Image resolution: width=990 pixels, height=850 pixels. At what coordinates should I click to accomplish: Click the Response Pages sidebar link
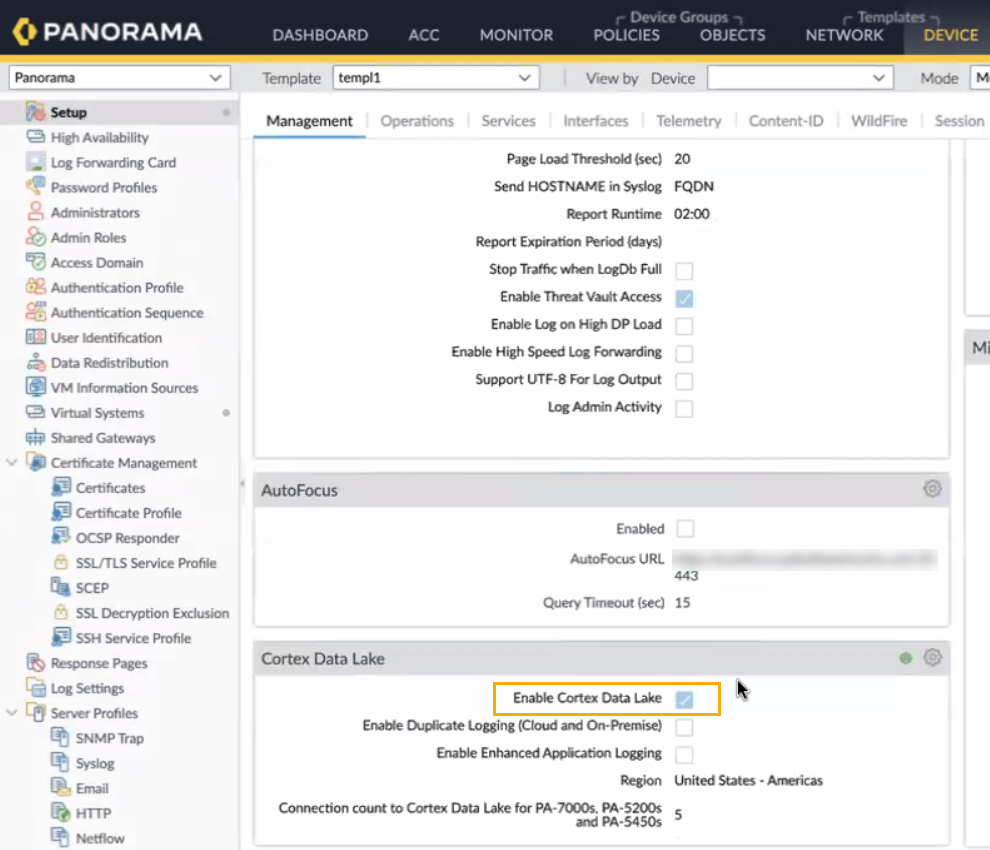click(x=99, y=663)
